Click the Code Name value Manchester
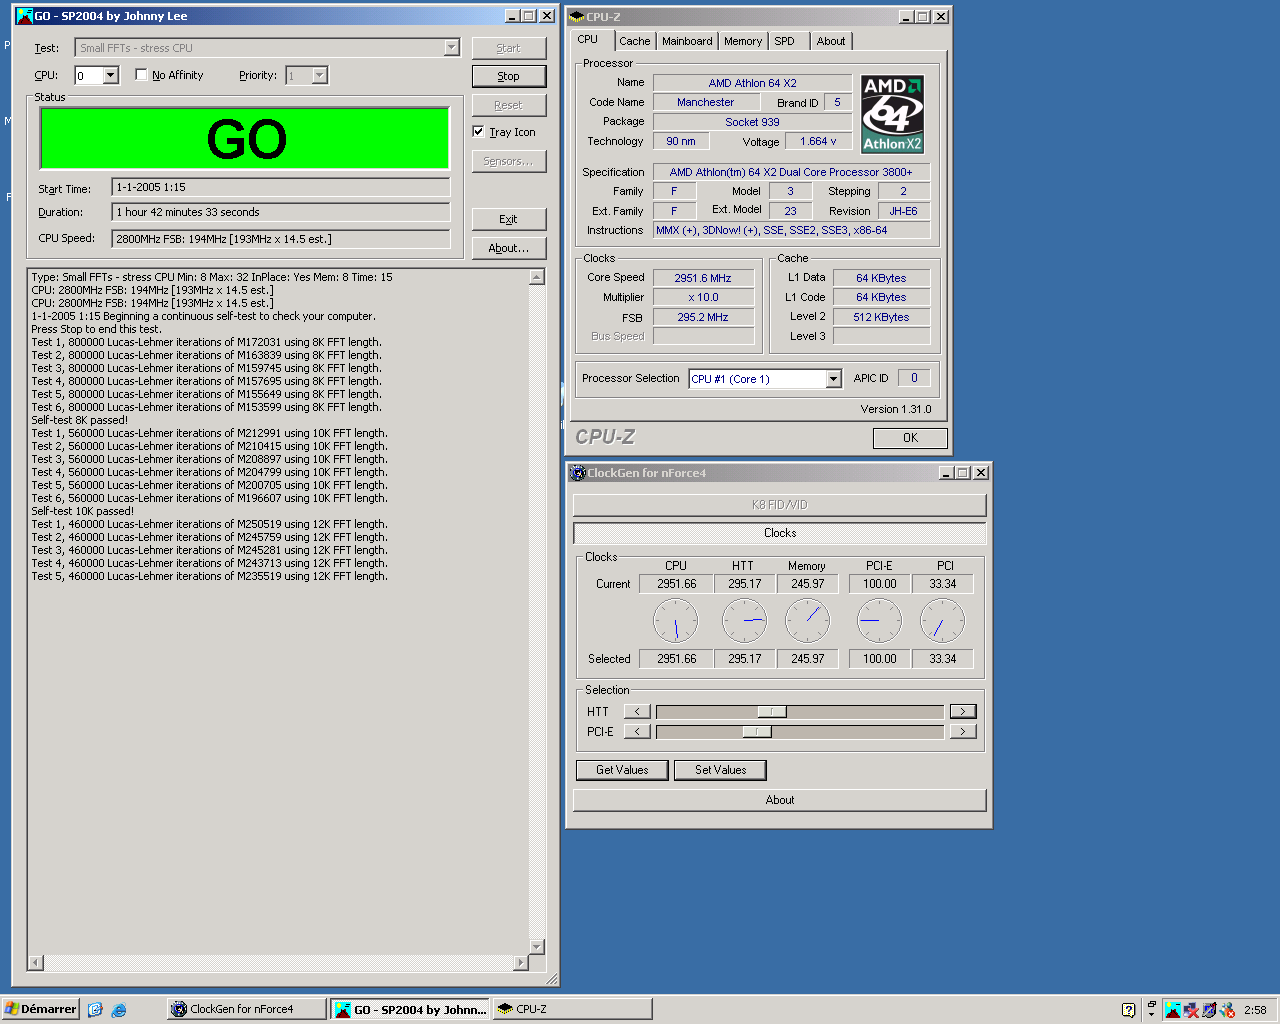1280x1024 pixels. 705,102
